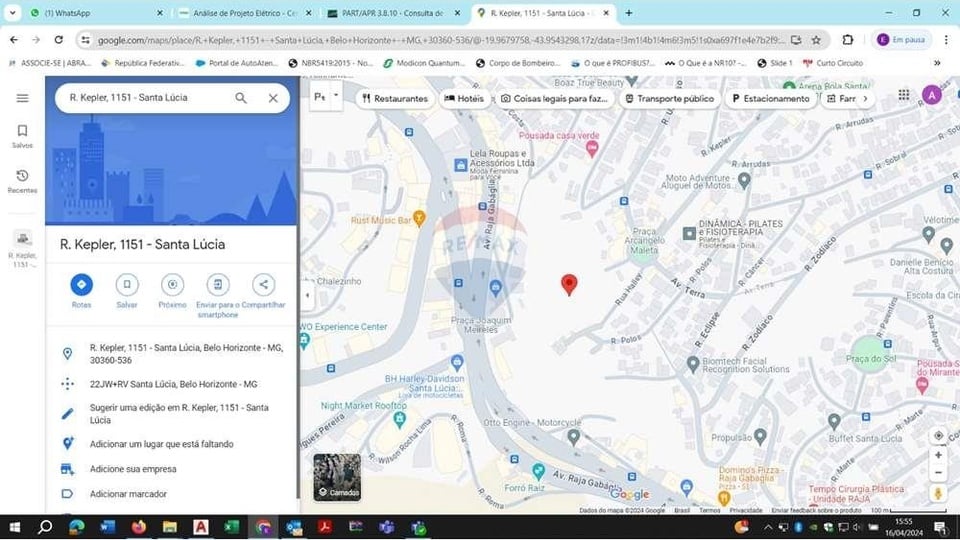The height and width of the screenshot is (540, 960).
Task: Open Corpo de Bombeiros bookmark
Action: (x=517, y=63)
